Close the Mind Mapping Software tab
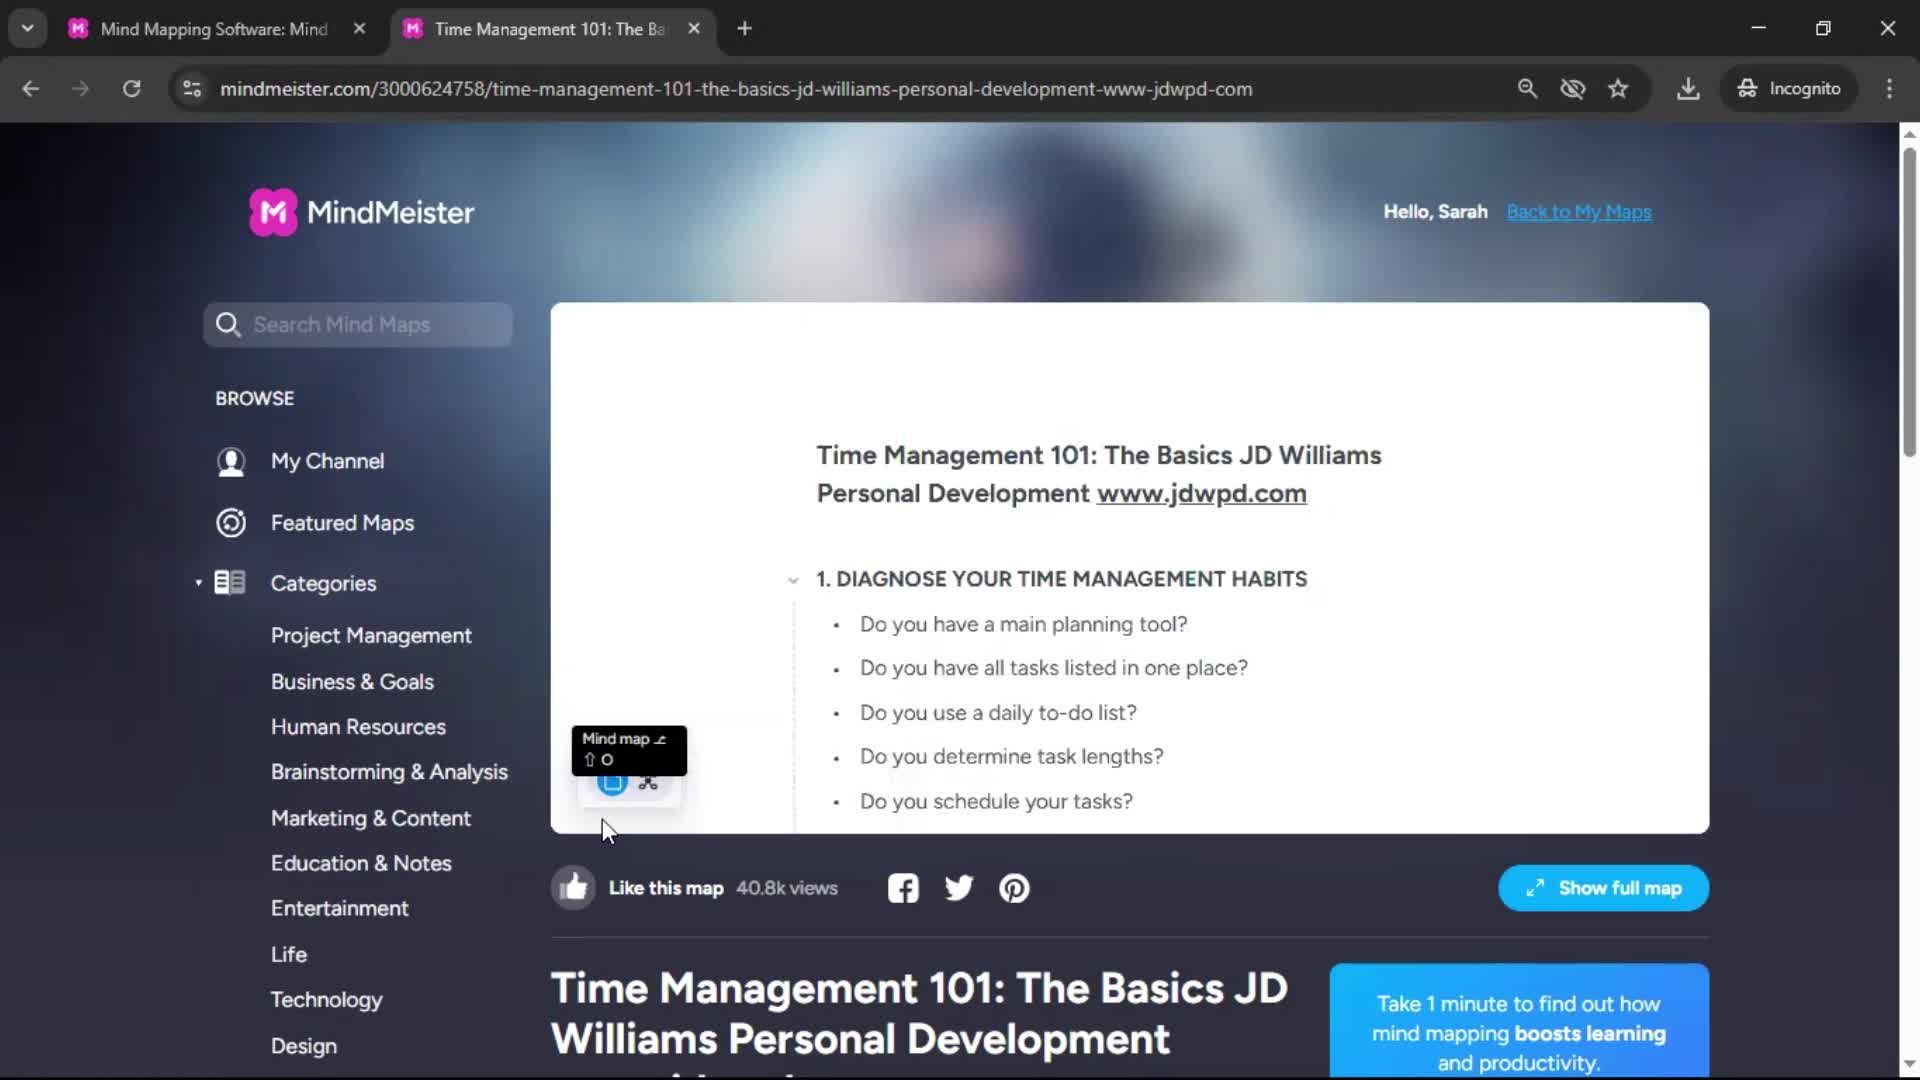 (360, 29)
